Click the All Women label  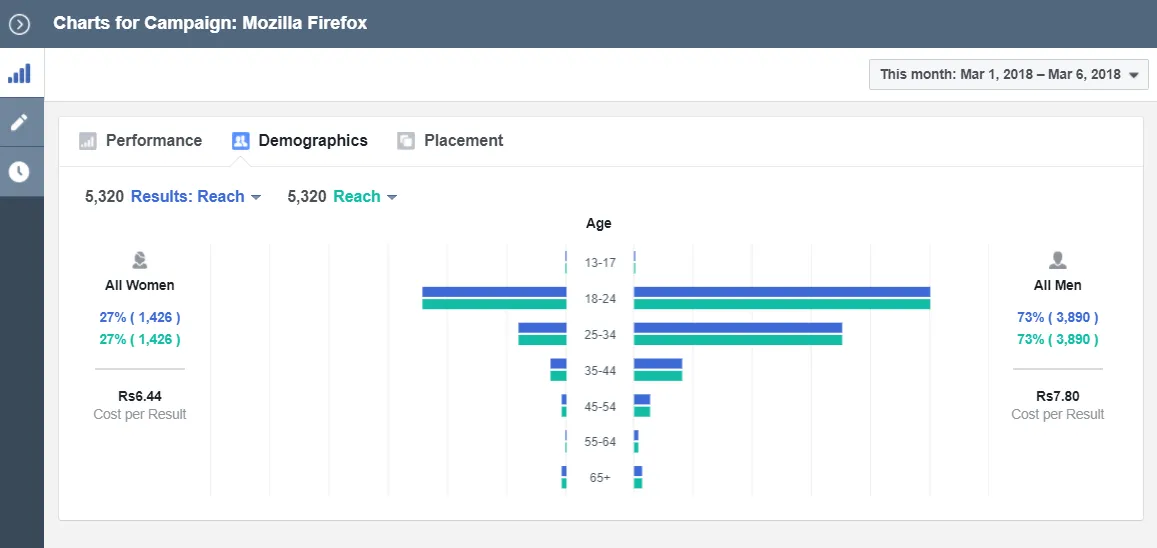[140, 285]
